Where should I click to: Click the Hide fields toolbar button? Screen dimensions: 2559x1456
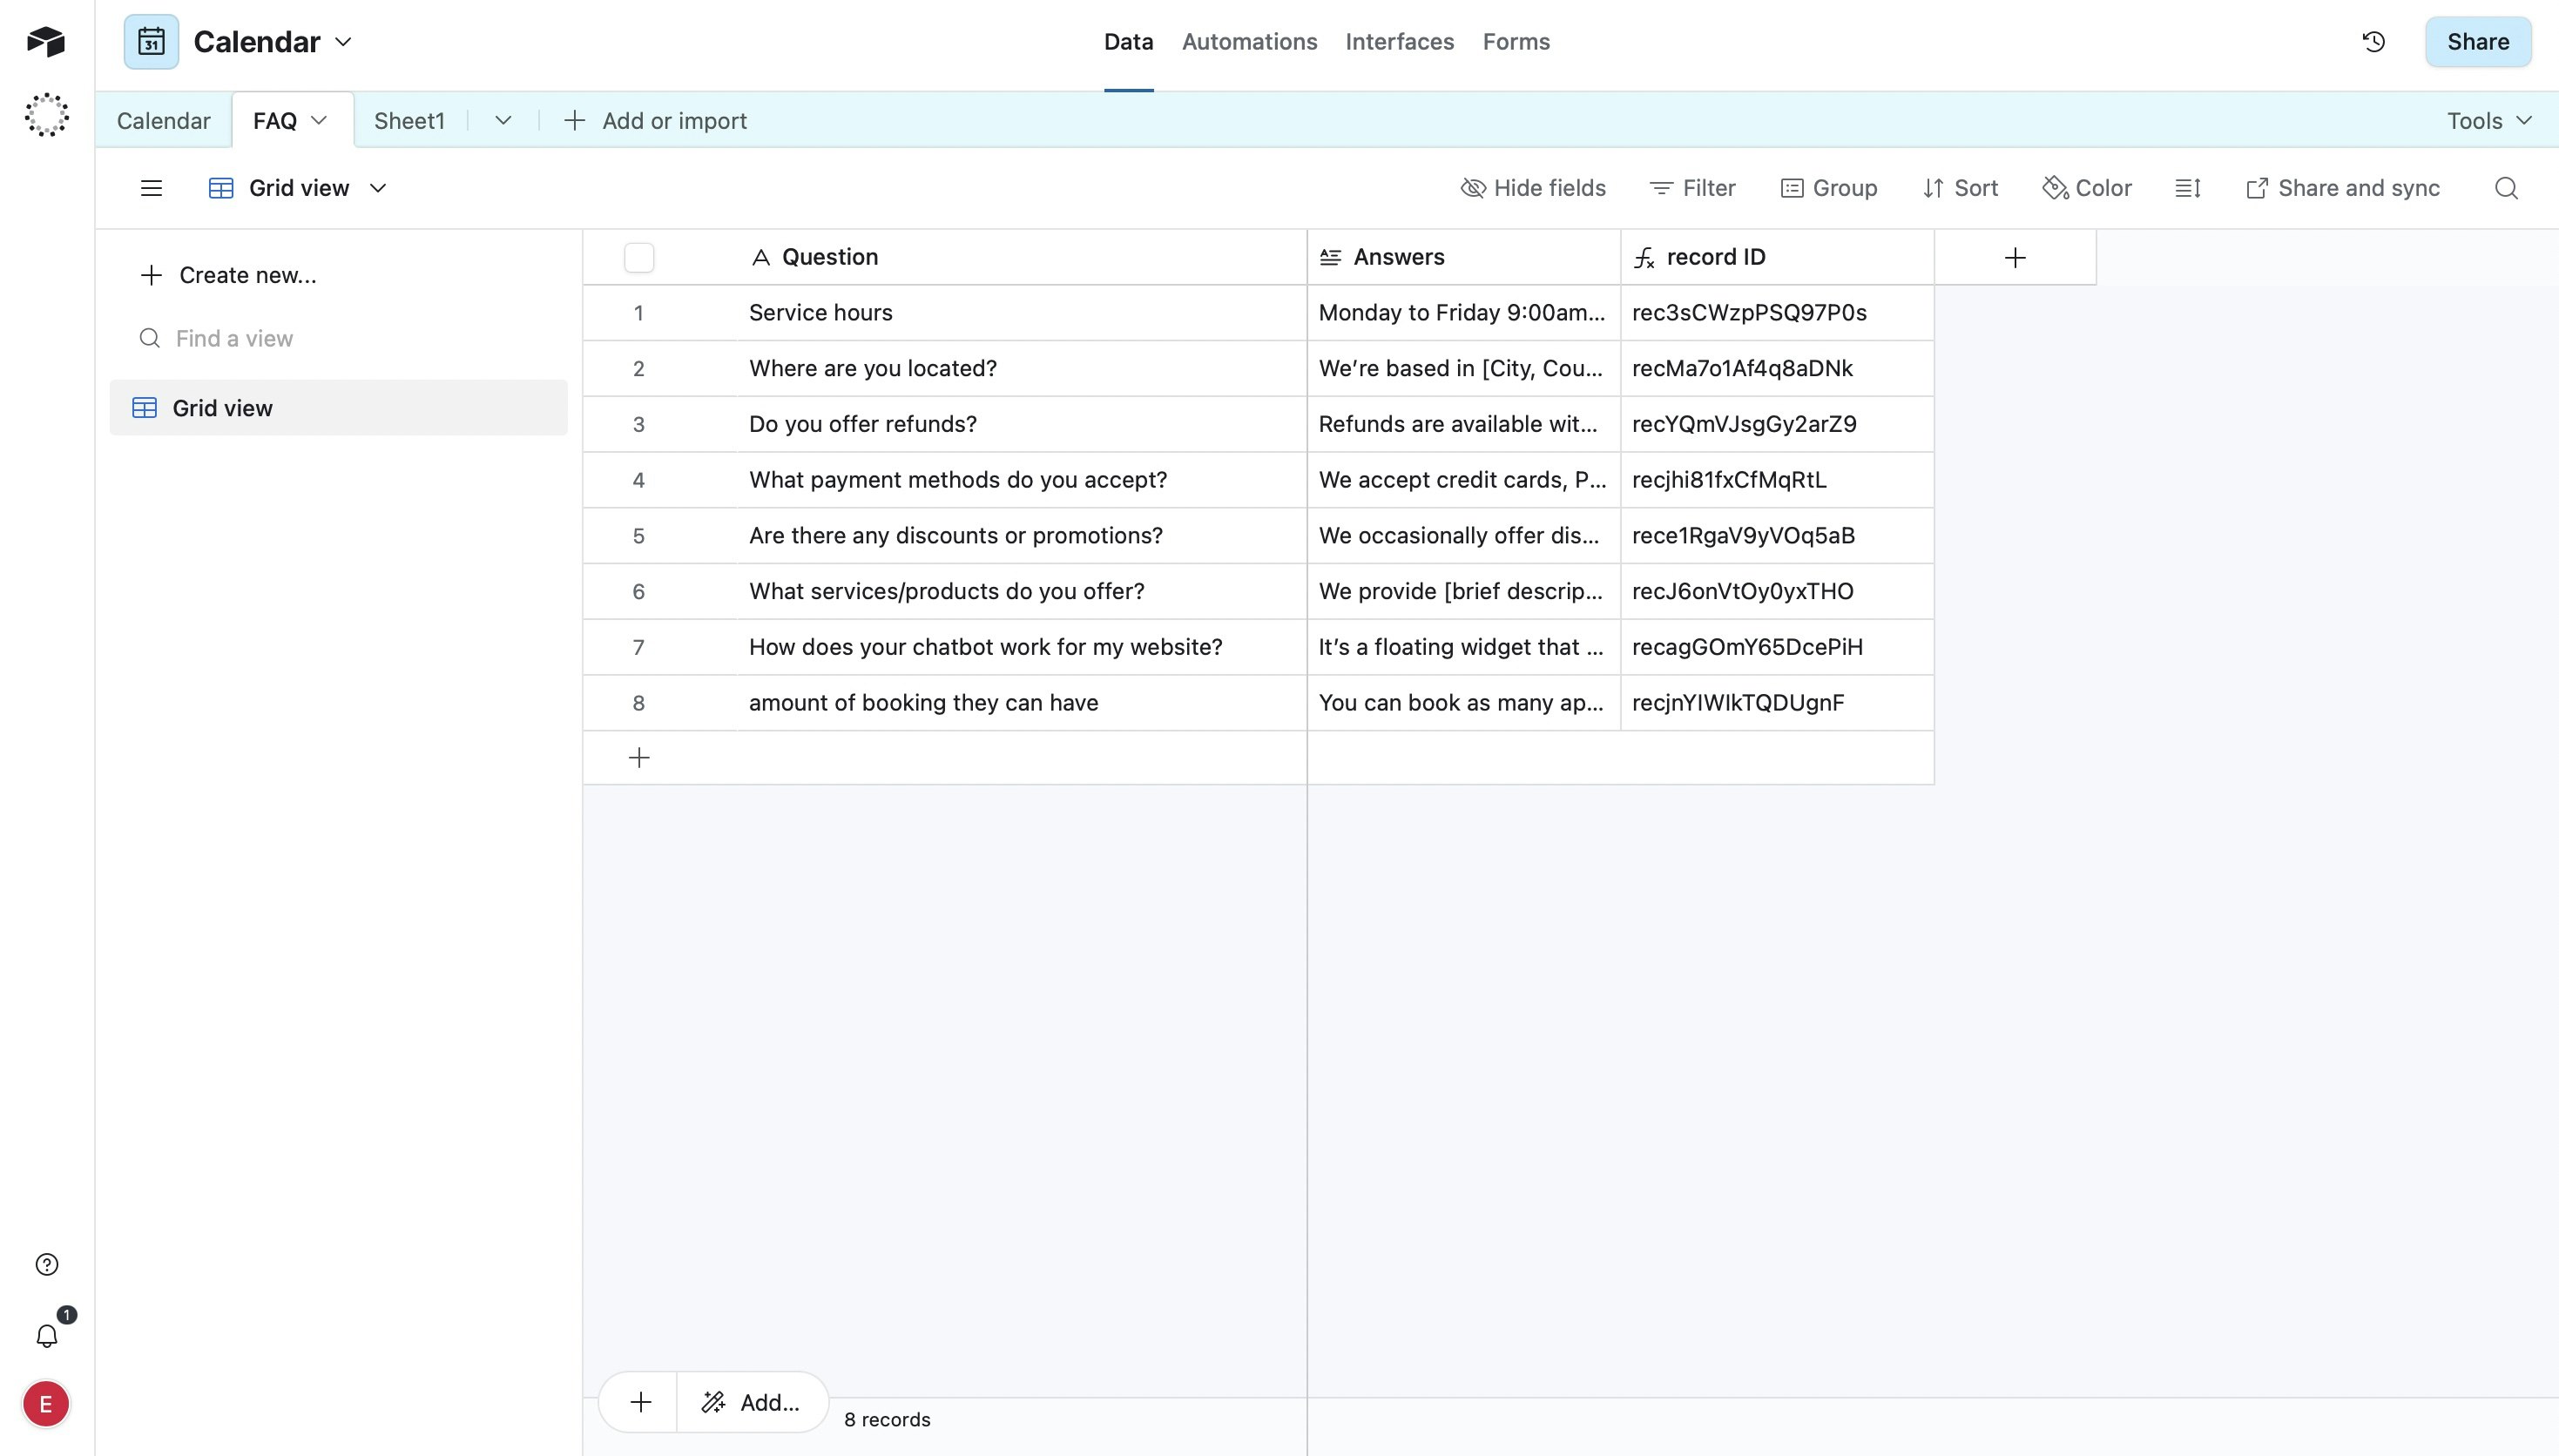(x=1533, y=188)
